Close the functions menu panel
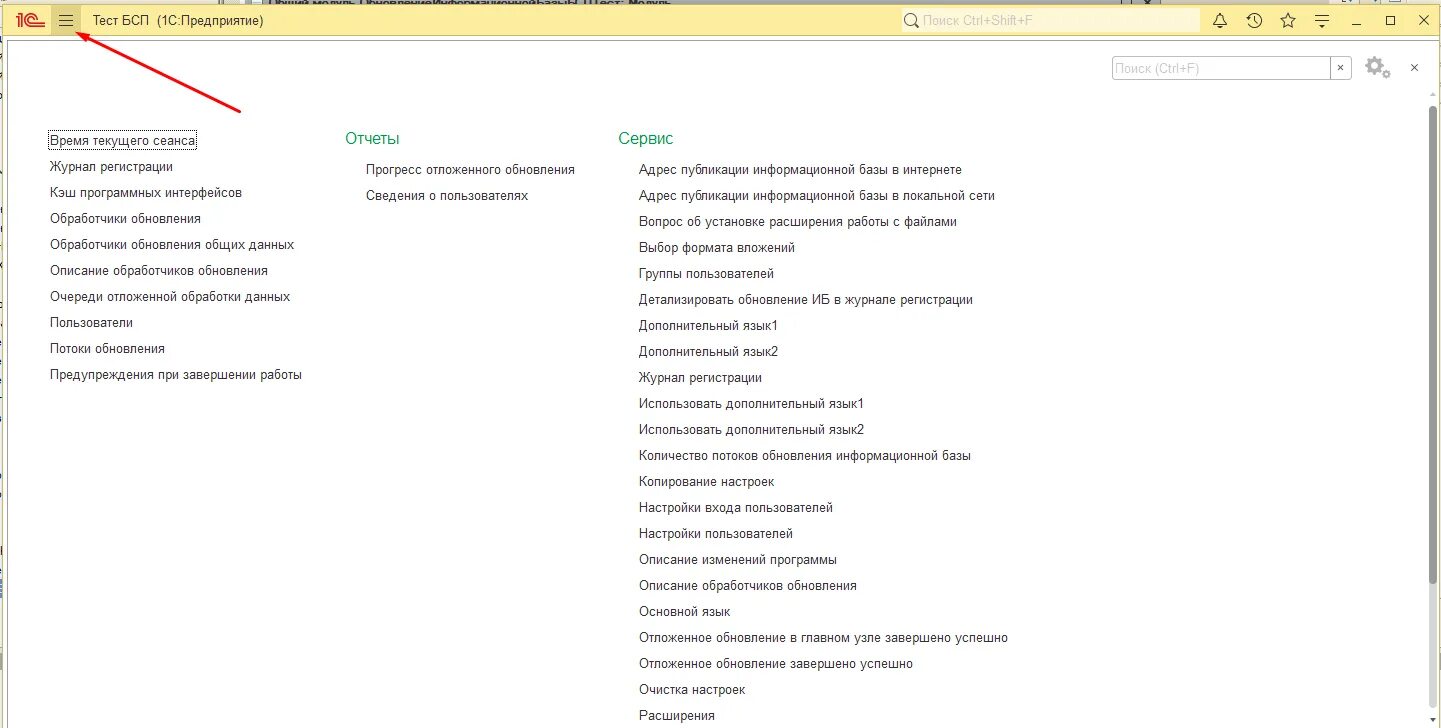 1414,68
